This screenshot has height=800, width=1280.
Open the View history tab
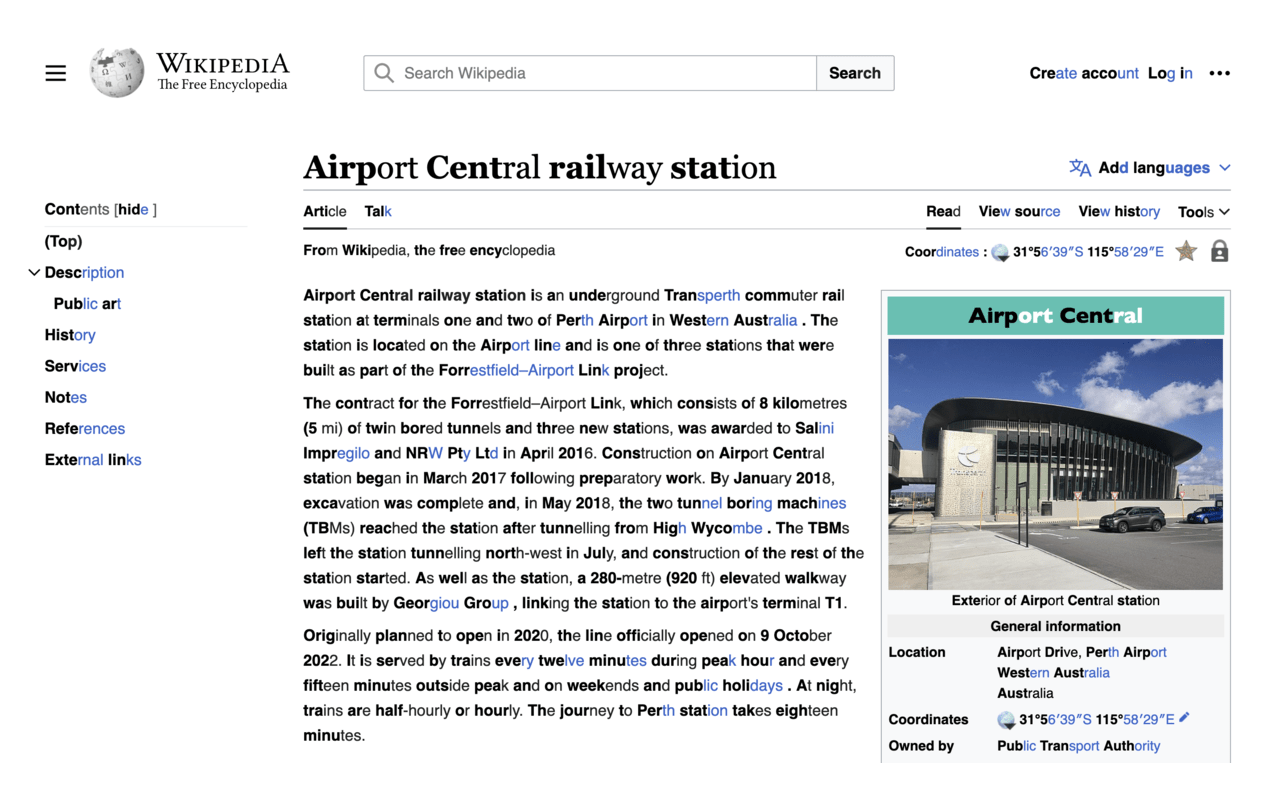point(1119,211)
